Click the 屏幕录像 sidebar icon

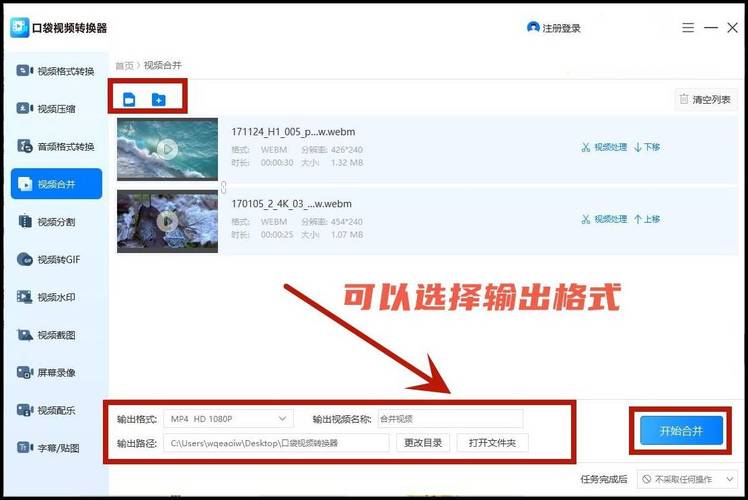click(x=24, y=372)
